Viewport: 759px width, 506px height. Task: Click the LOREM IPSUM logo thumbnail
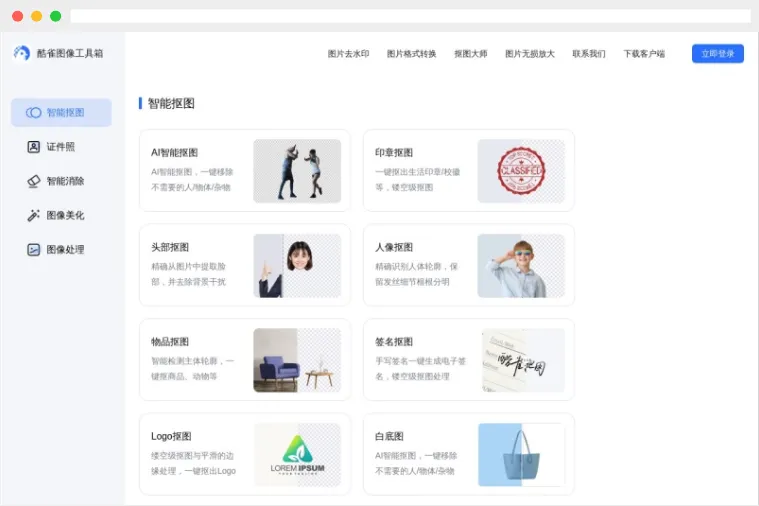click(x=297, y=455)
